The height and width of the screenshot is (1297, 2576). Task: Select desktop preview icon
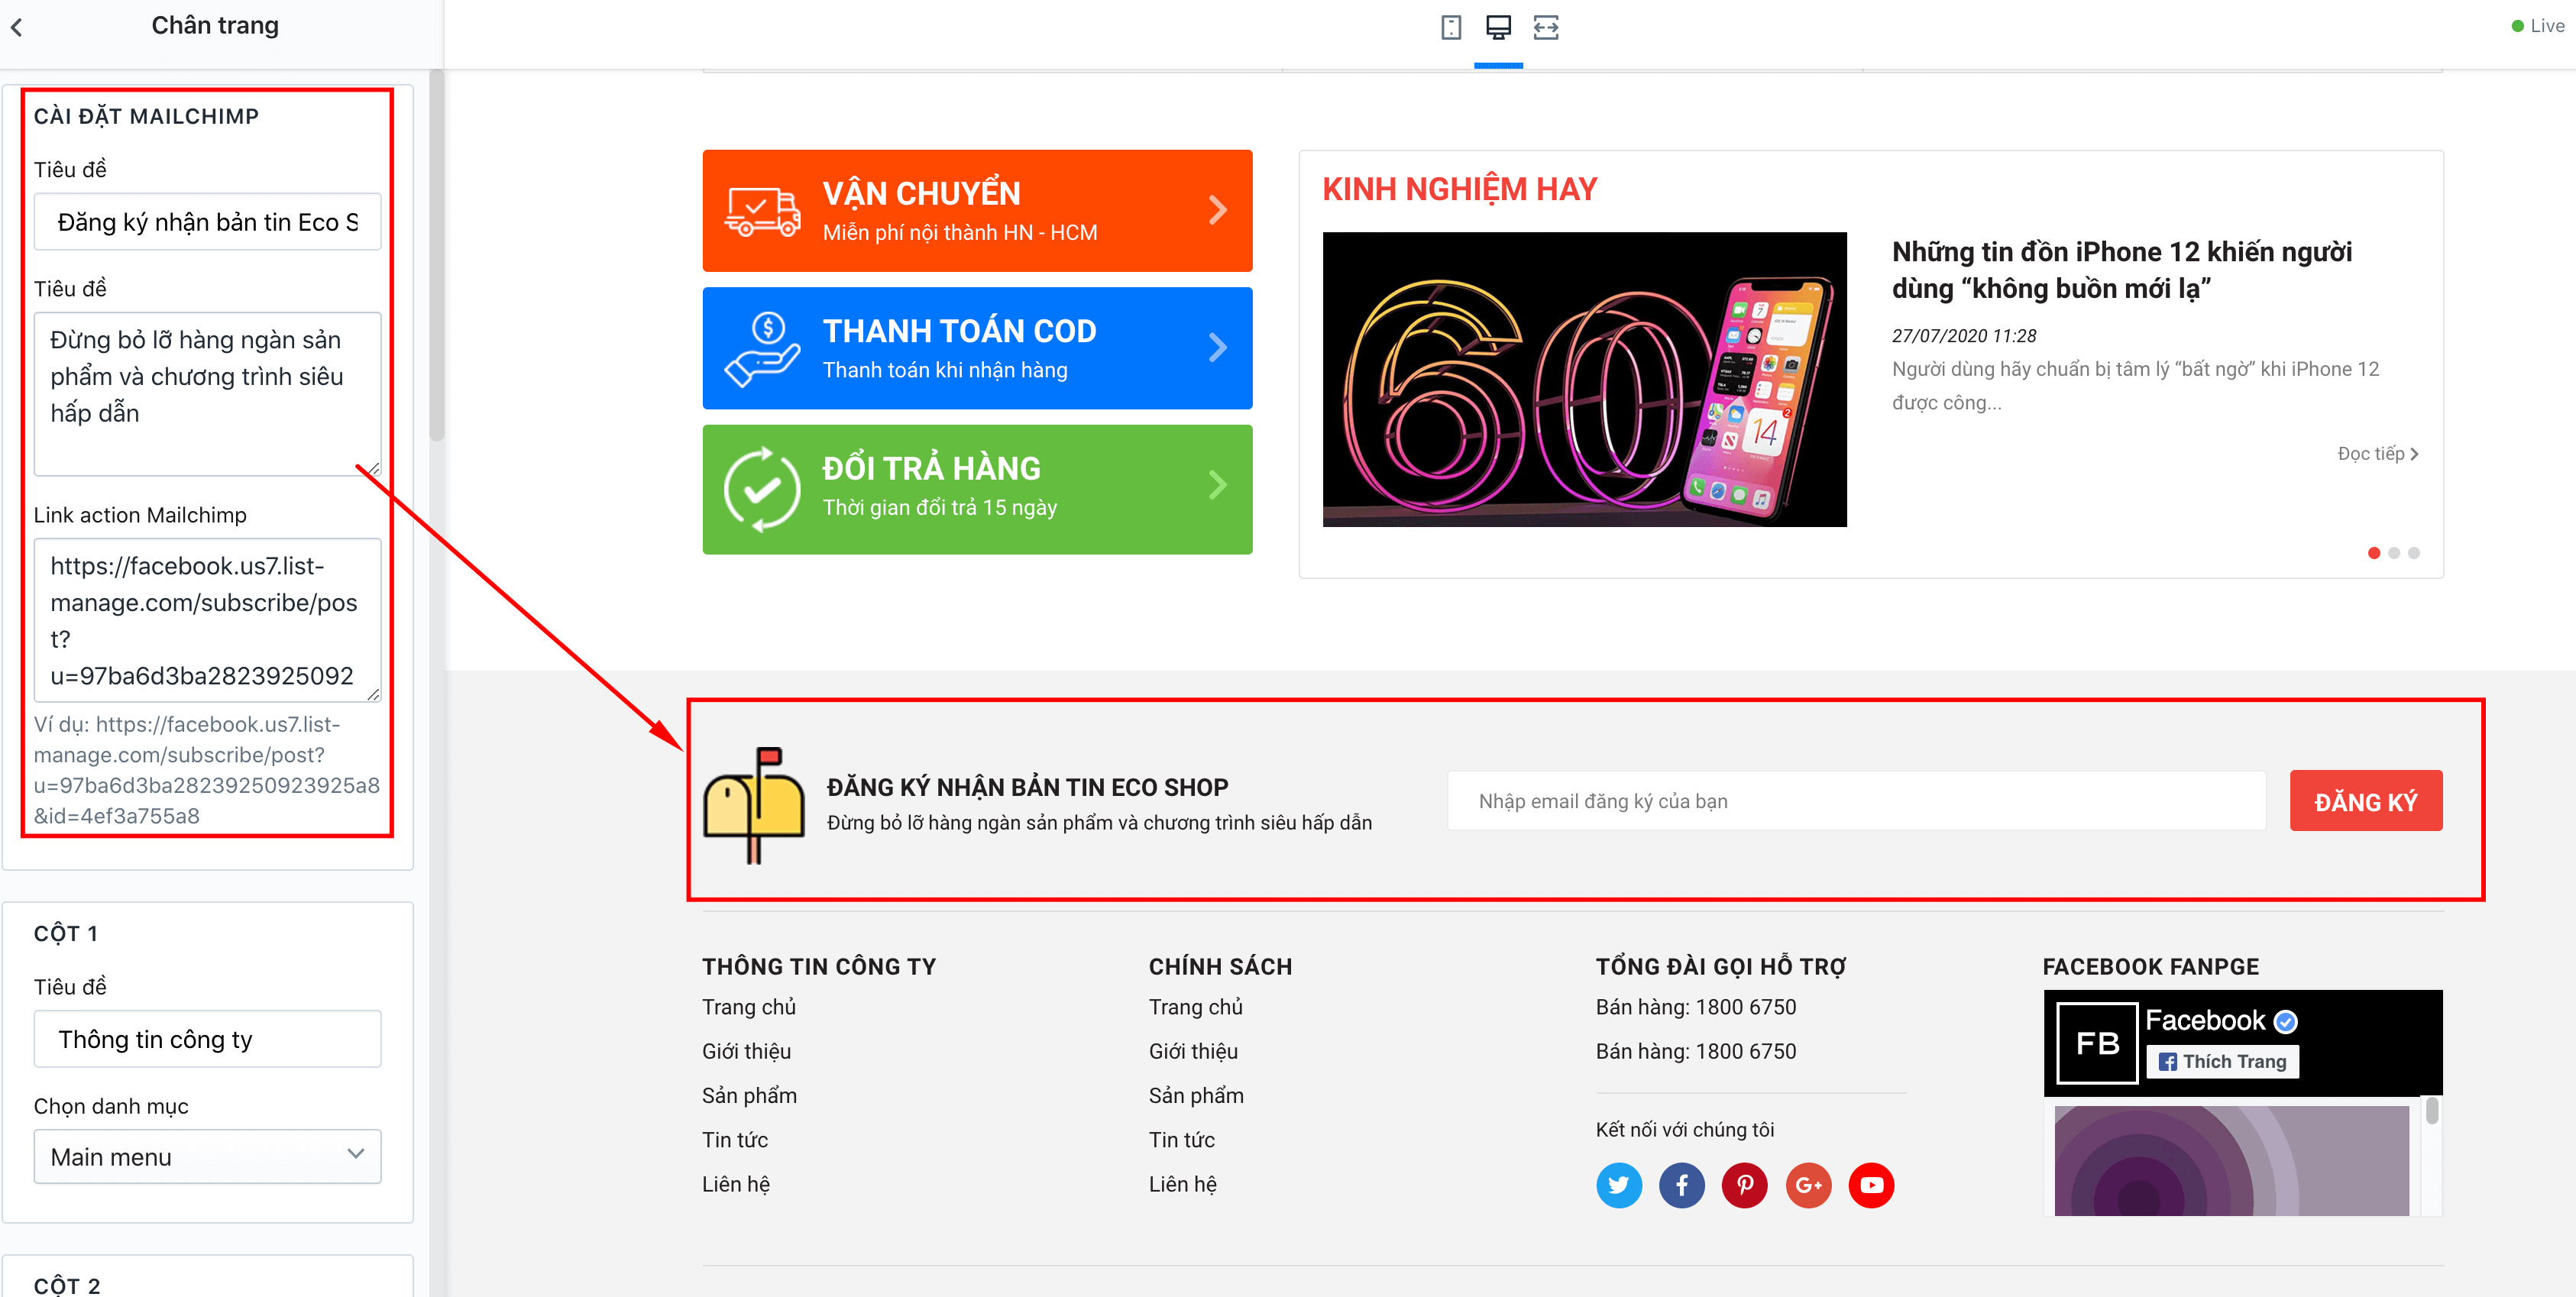point(1498,27)
